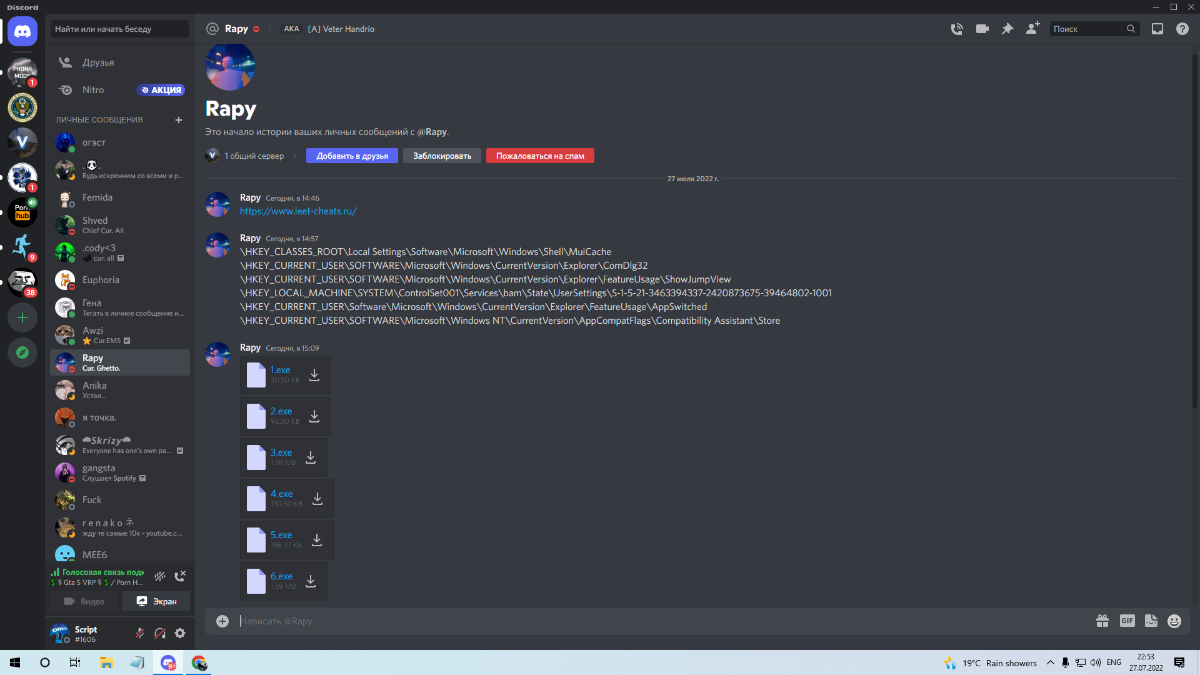Image resolution: width=1200 pixels, height=675 pixels.
Task: Open attachment plus menu in message box
Action: [222, 621]
